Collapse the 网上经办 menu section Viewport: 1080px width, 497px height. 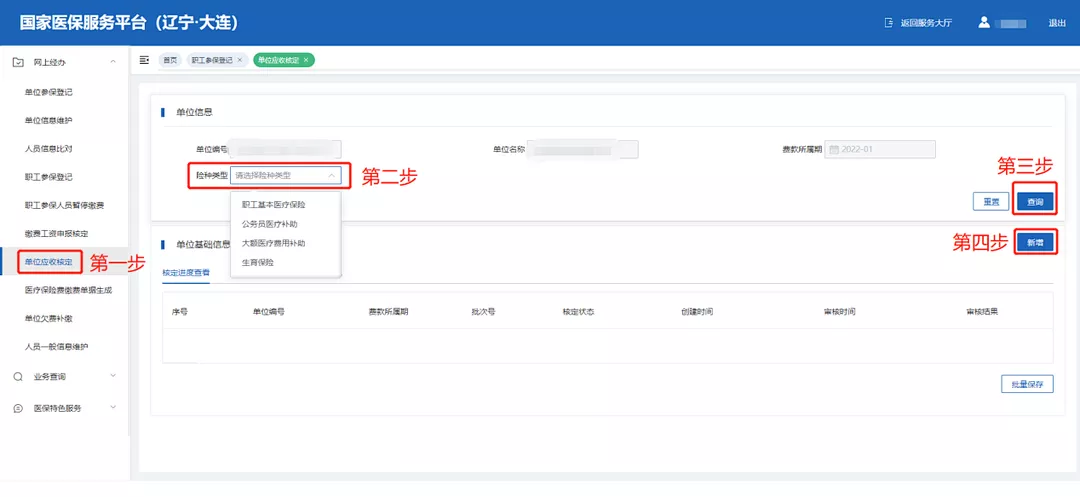[113, 62]
